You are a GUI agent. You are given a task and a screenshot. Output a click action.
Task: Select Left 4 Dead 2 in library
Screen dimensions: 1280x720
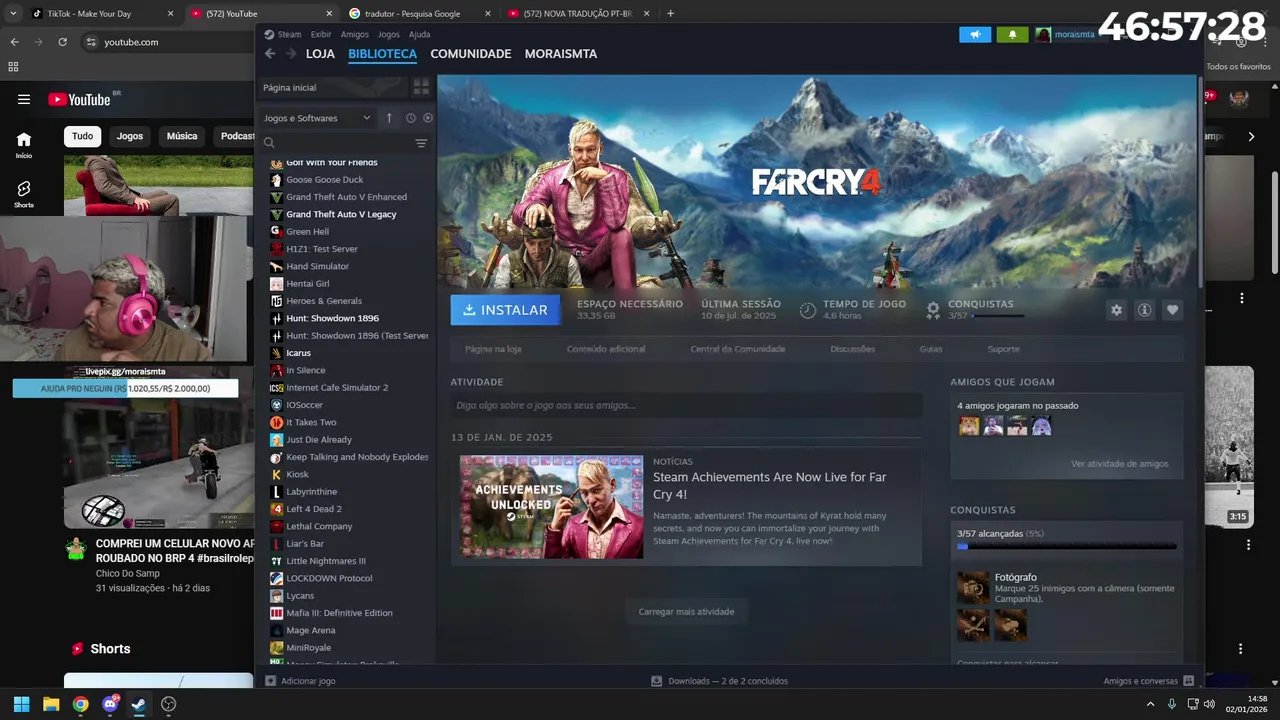tap(314, 509)
